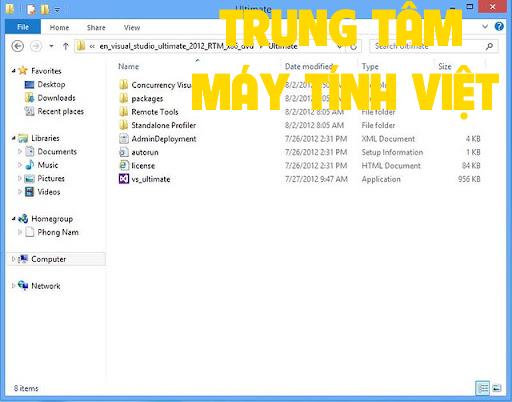Click the Forward navigation arrow
This screenshot has width=512, height=402.
pyautogui.click(x=36, y=46)
